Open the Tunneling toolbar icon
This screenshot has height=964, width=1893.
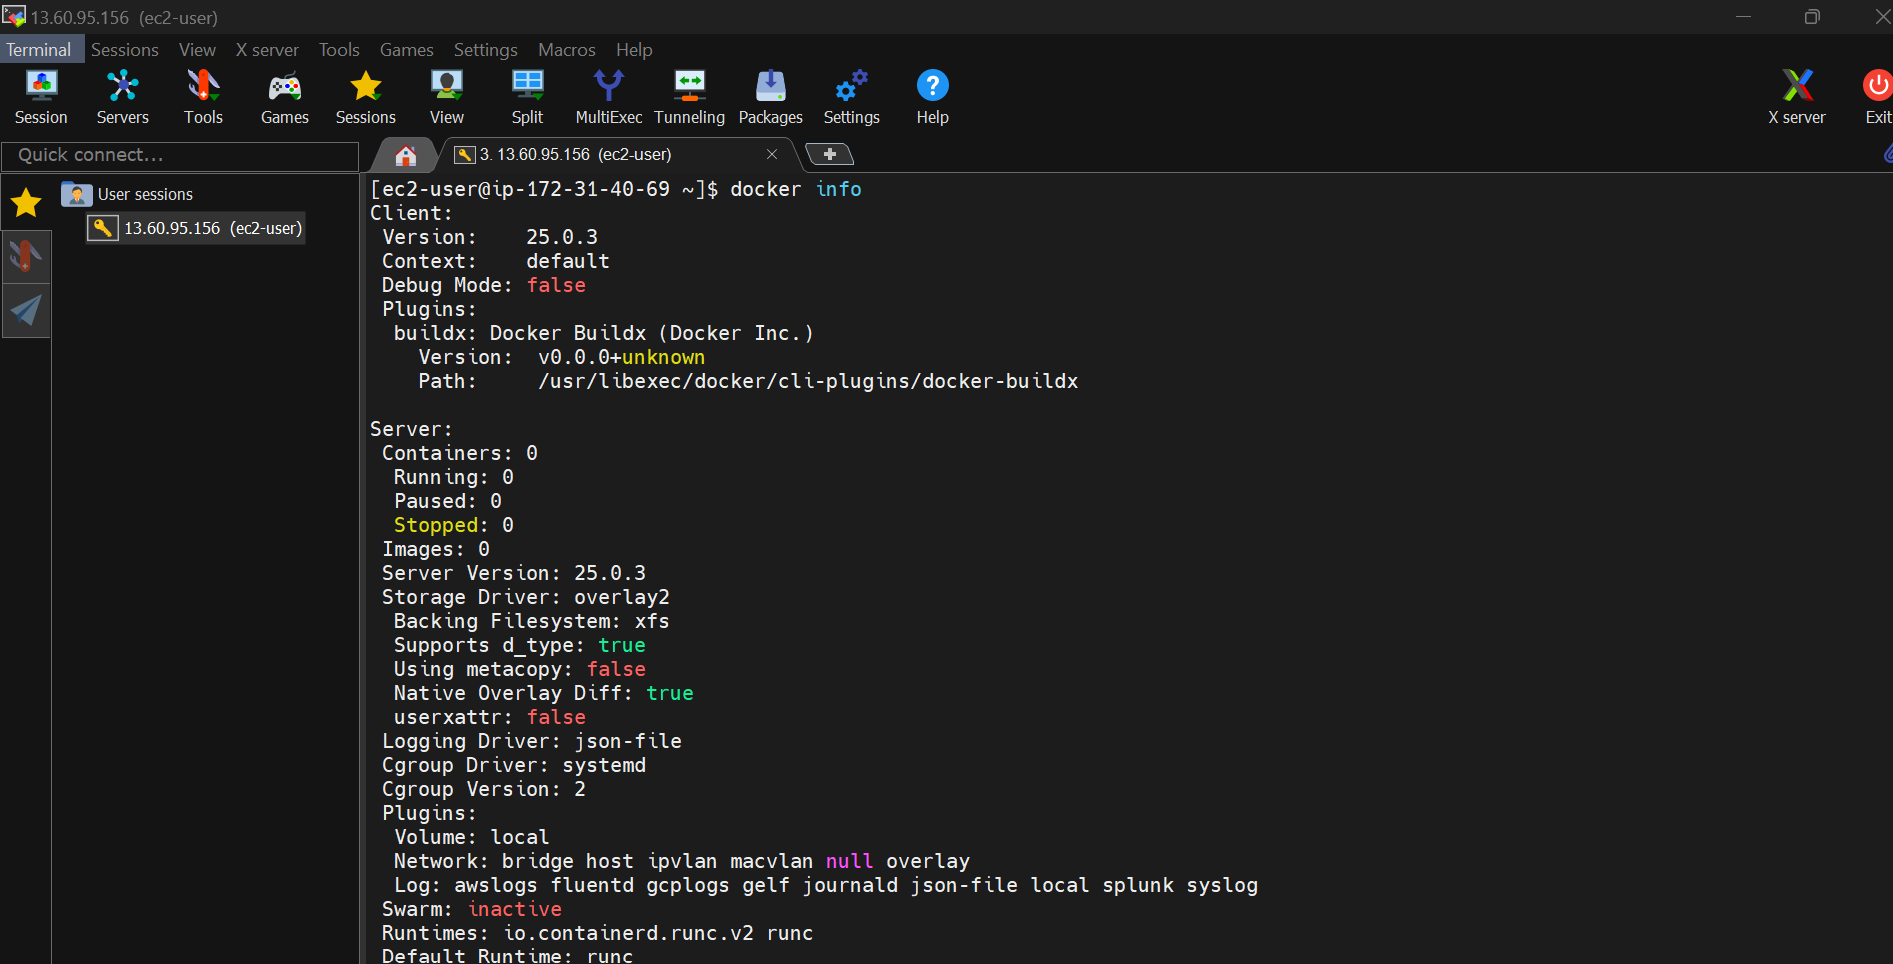(x=689, y=97)
